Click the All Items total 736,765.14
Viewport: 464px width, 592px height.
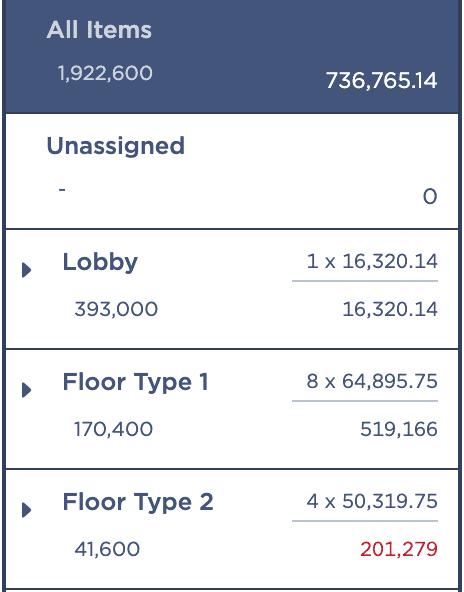381,81
